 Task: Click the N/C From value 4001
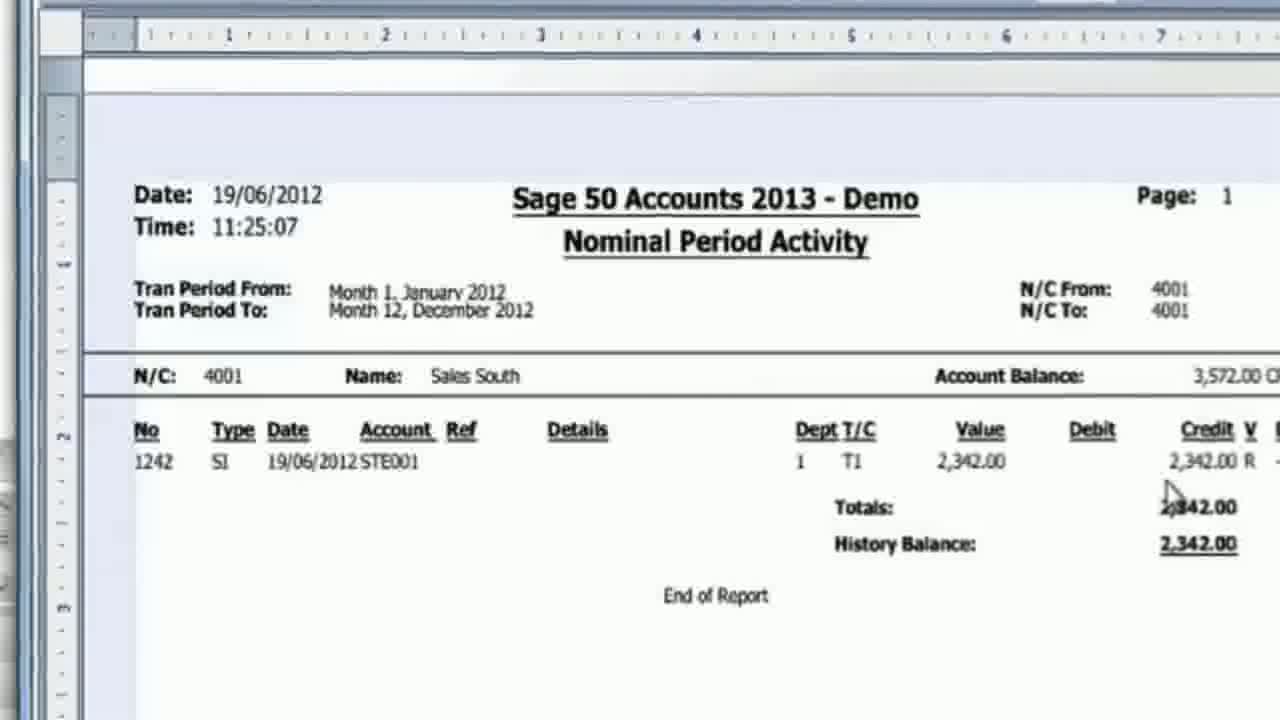pyautogui.click(x=1170, y=290)
